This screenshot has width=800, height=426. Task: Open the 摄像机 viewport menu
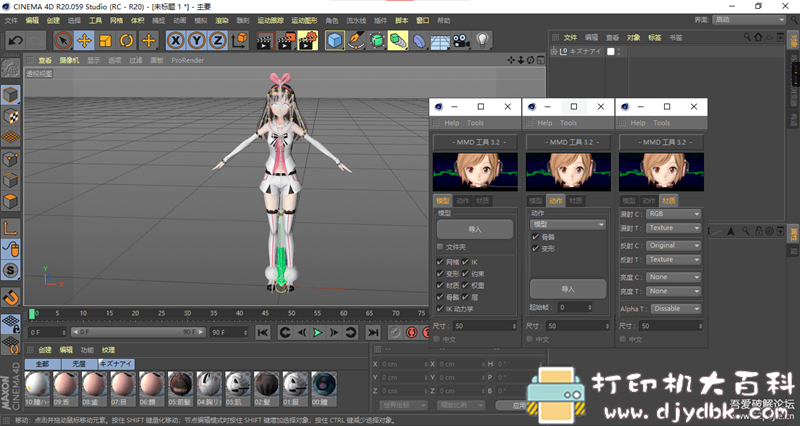pyautogui.click(x=69, y=60)
